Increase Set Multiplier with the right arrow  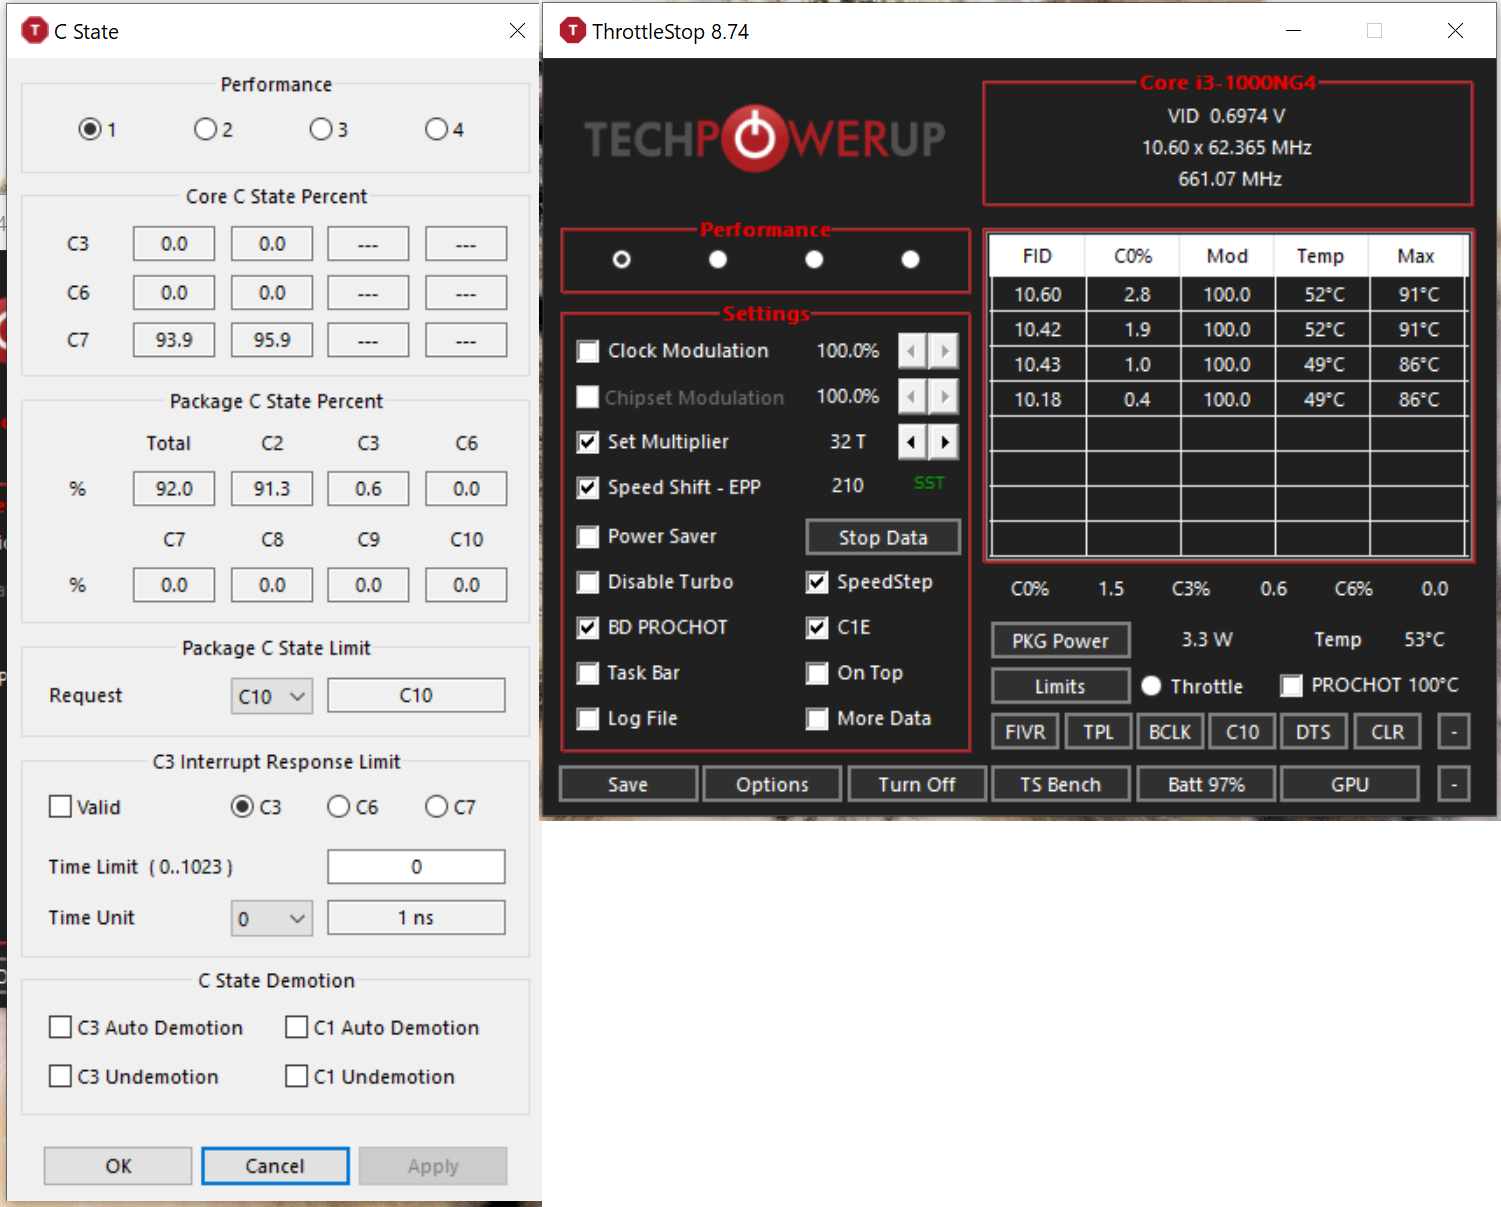pos(944,441)
